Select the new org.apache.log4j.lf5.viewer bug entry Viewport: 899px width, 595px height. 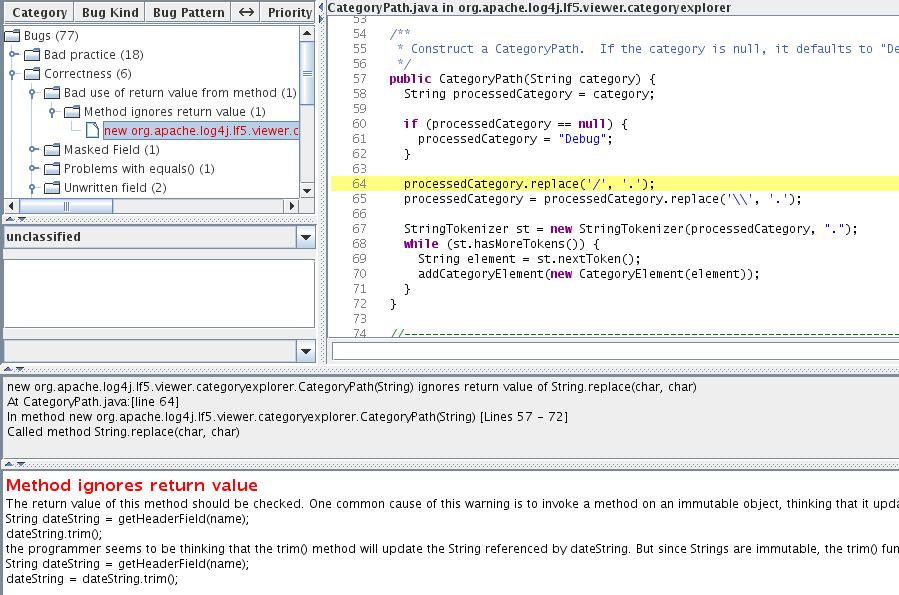[x=201, y=130]
